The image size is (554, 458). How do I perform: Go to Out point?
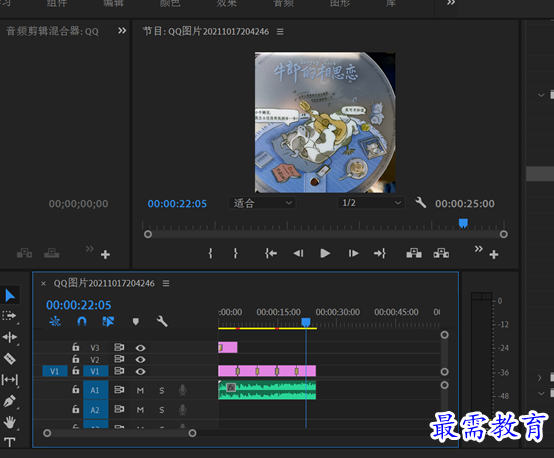click(380, 253)
